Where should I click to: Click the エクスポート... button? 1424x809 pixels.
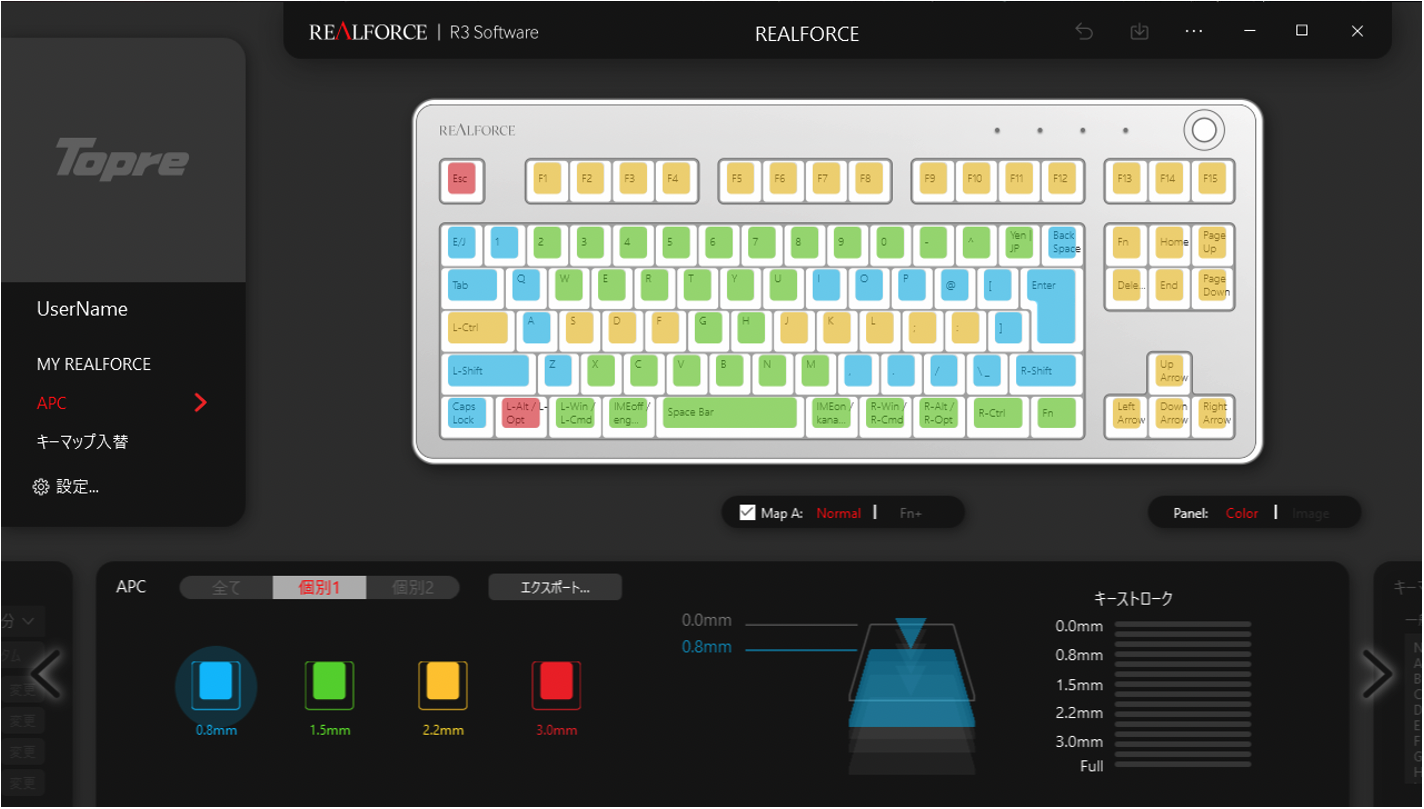[555, 587]
